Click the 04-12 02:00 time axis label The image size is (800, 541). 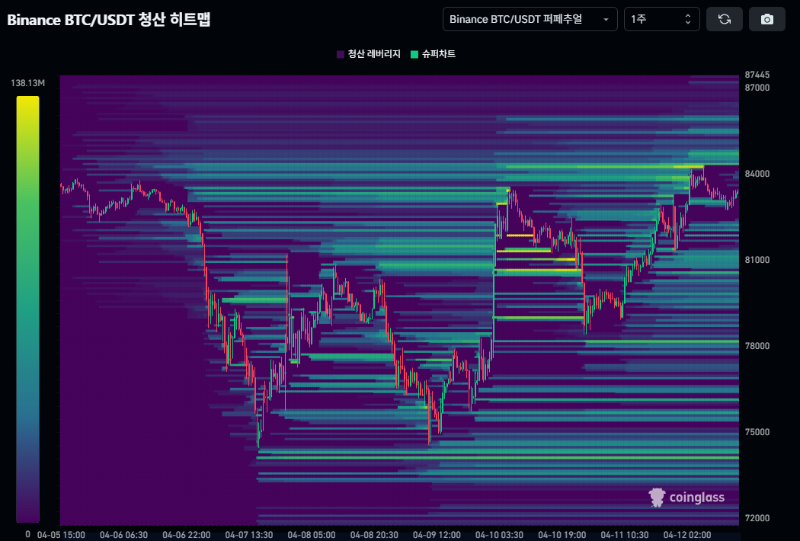click(x=687, y=535)
